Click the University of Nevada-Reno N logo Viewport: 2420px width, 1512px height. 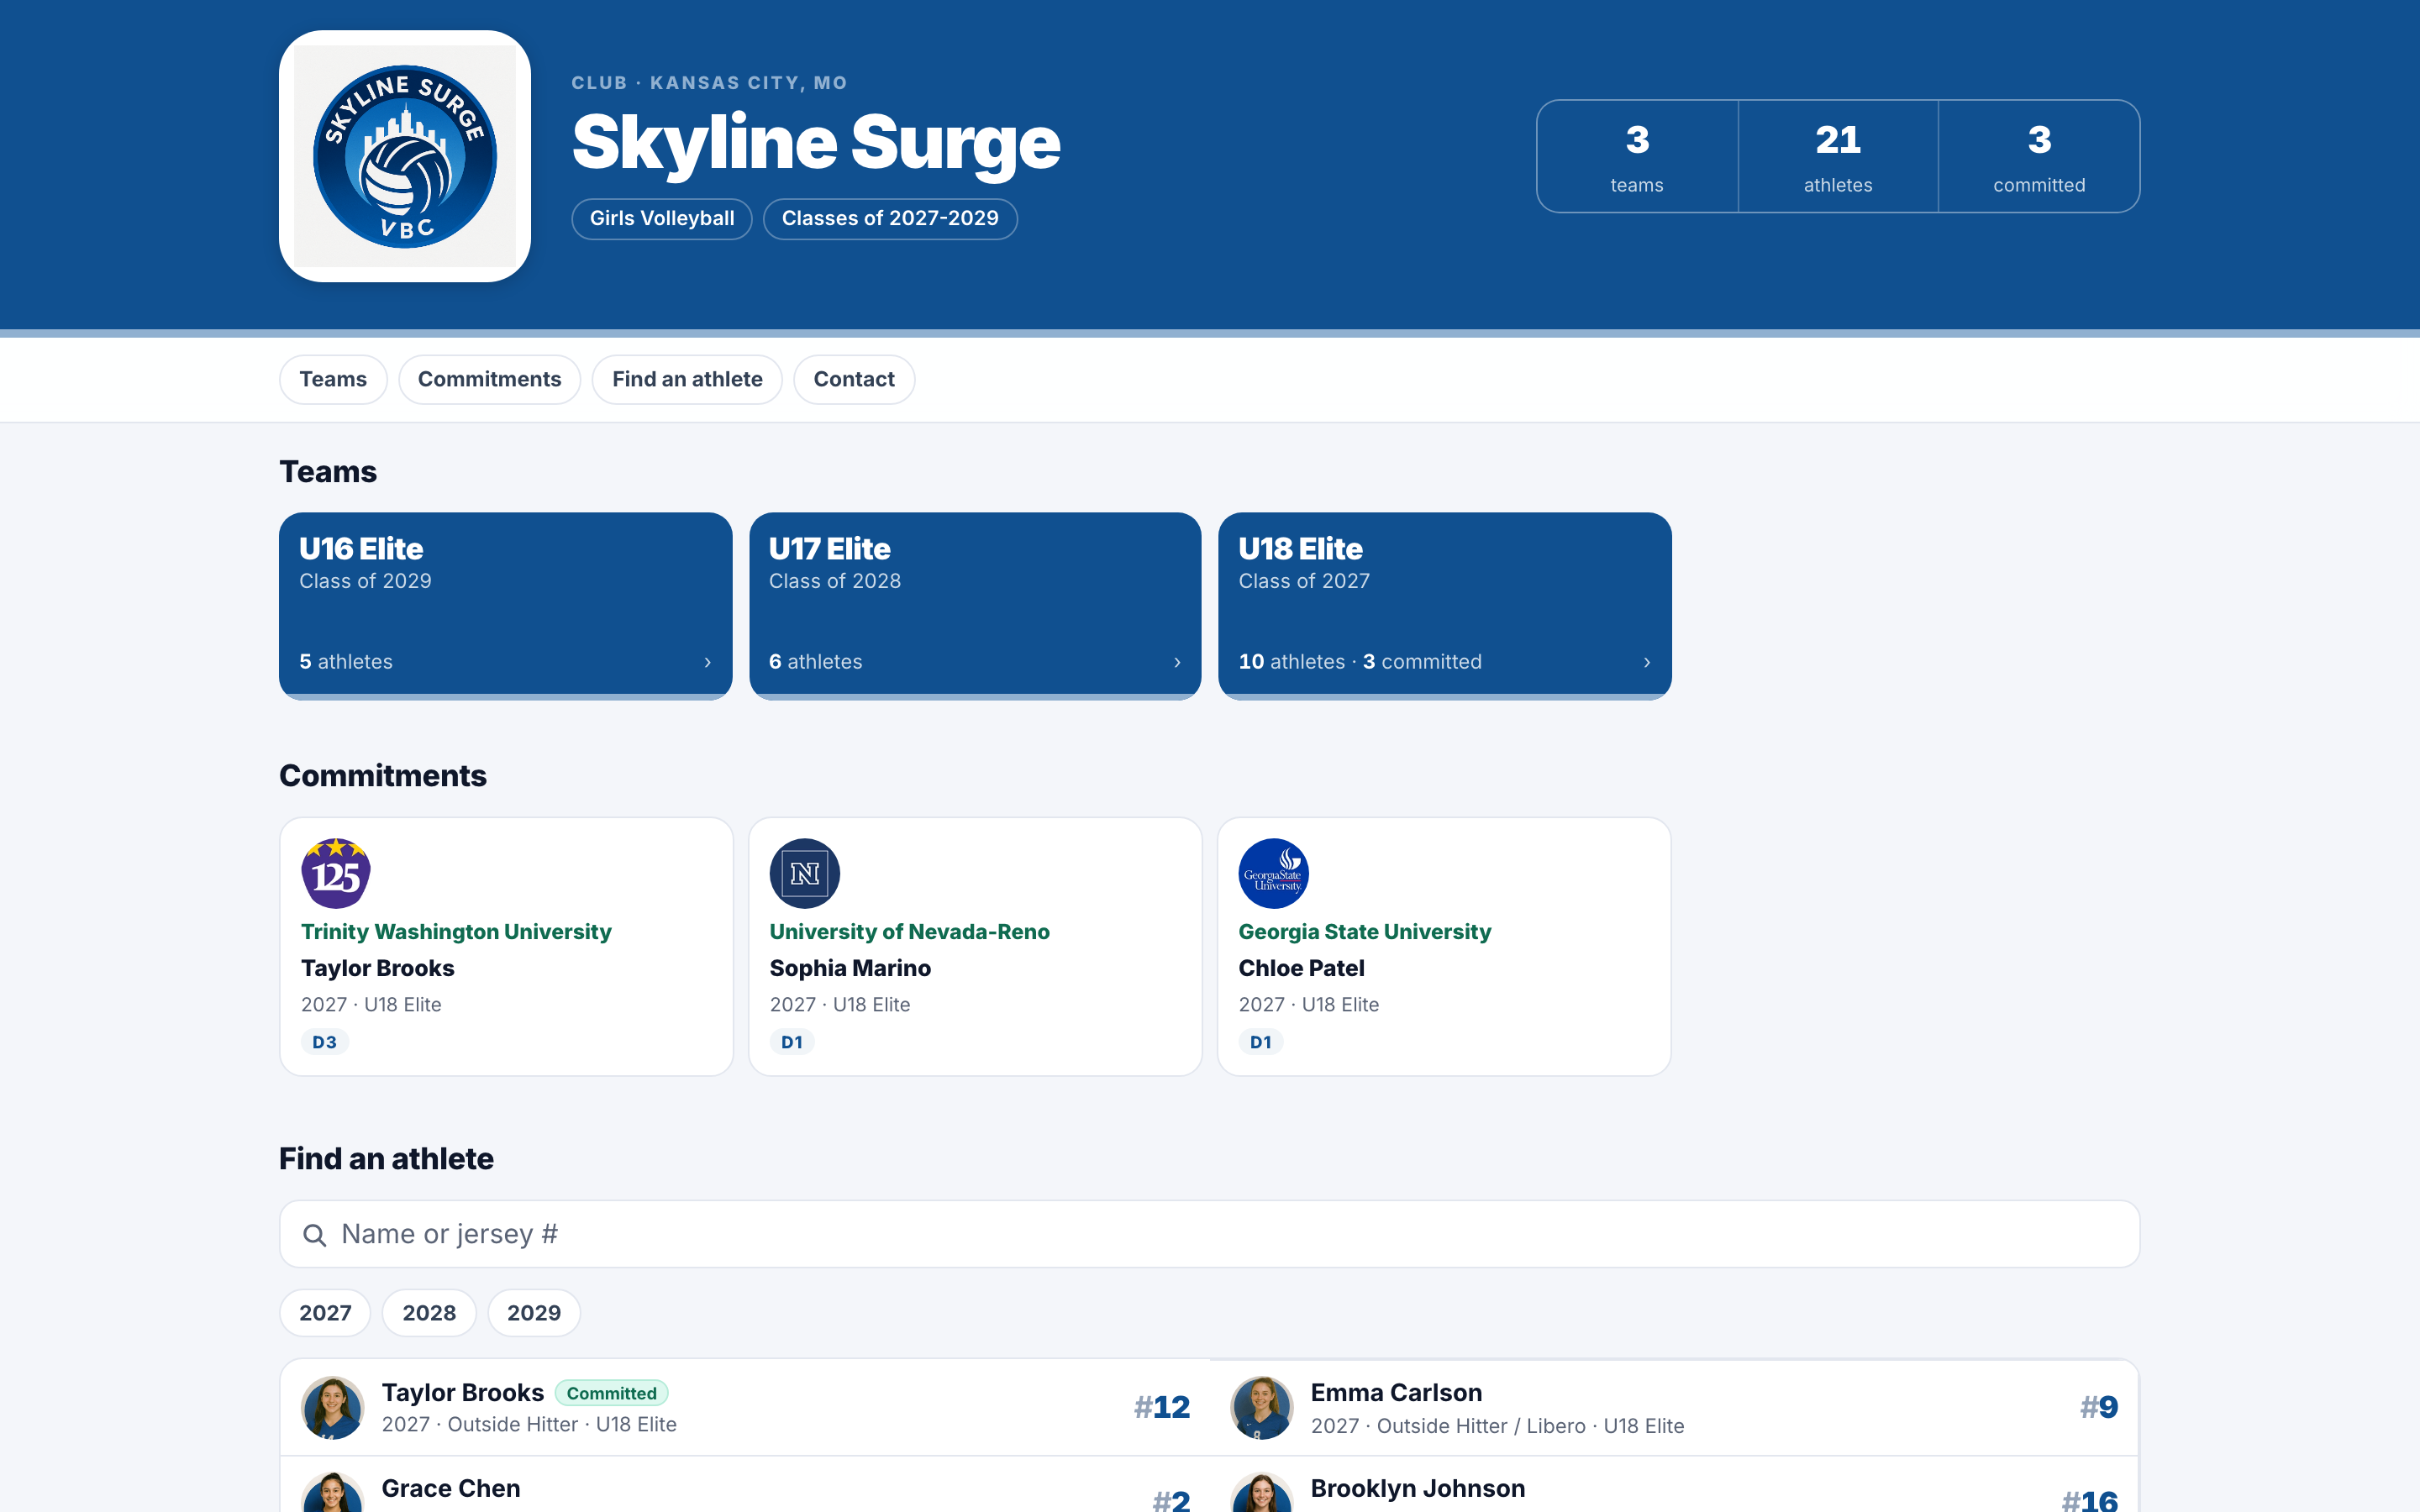pos(805,873)
